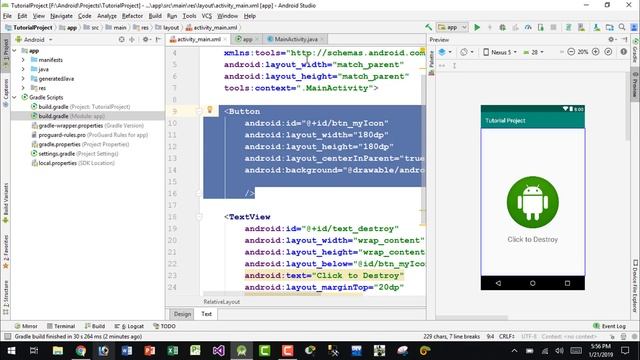Click the lightbulb quick-fix icon on line 9
640x360 pixels.
[x=210, y=110]
